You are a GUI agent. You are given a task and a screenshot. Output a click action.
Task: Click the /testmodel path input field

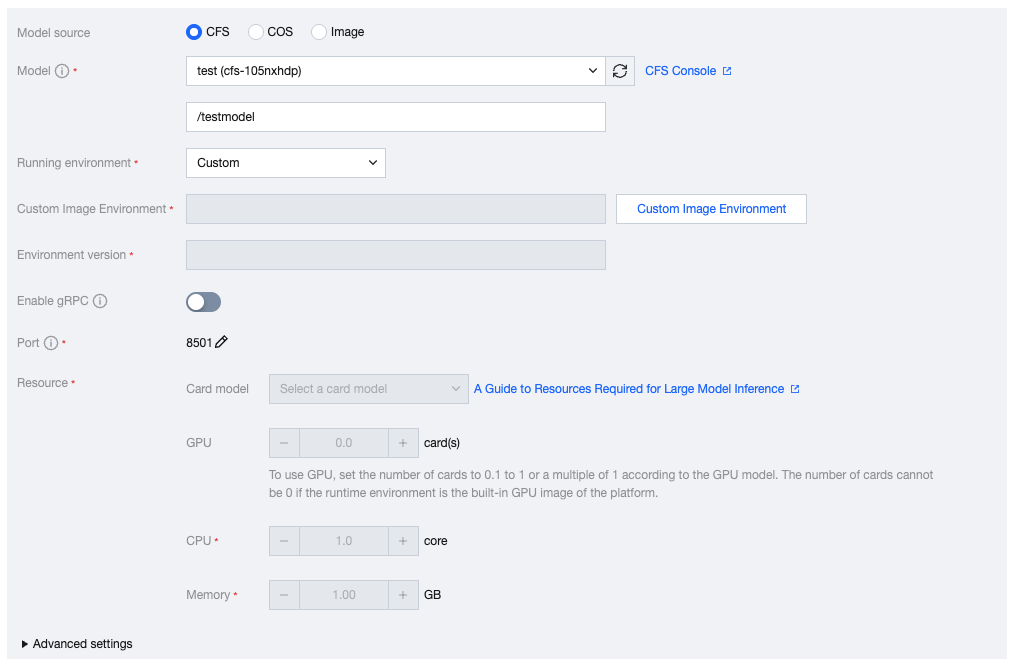395,117
